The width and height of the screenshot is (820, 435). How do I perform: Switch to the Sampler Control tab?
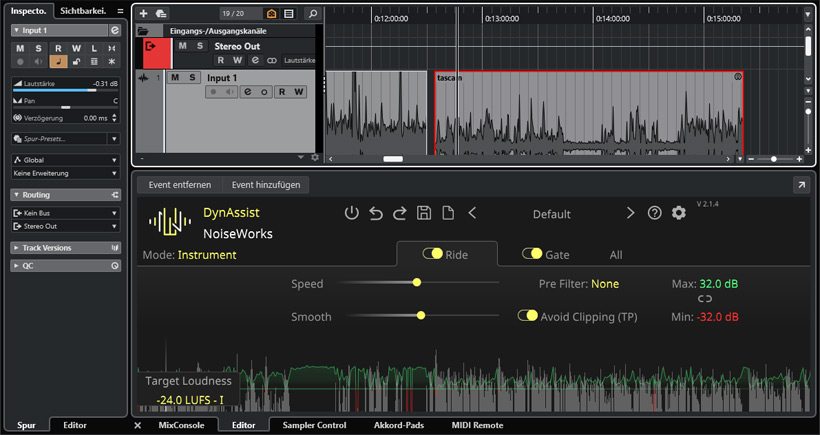point(315,426)
